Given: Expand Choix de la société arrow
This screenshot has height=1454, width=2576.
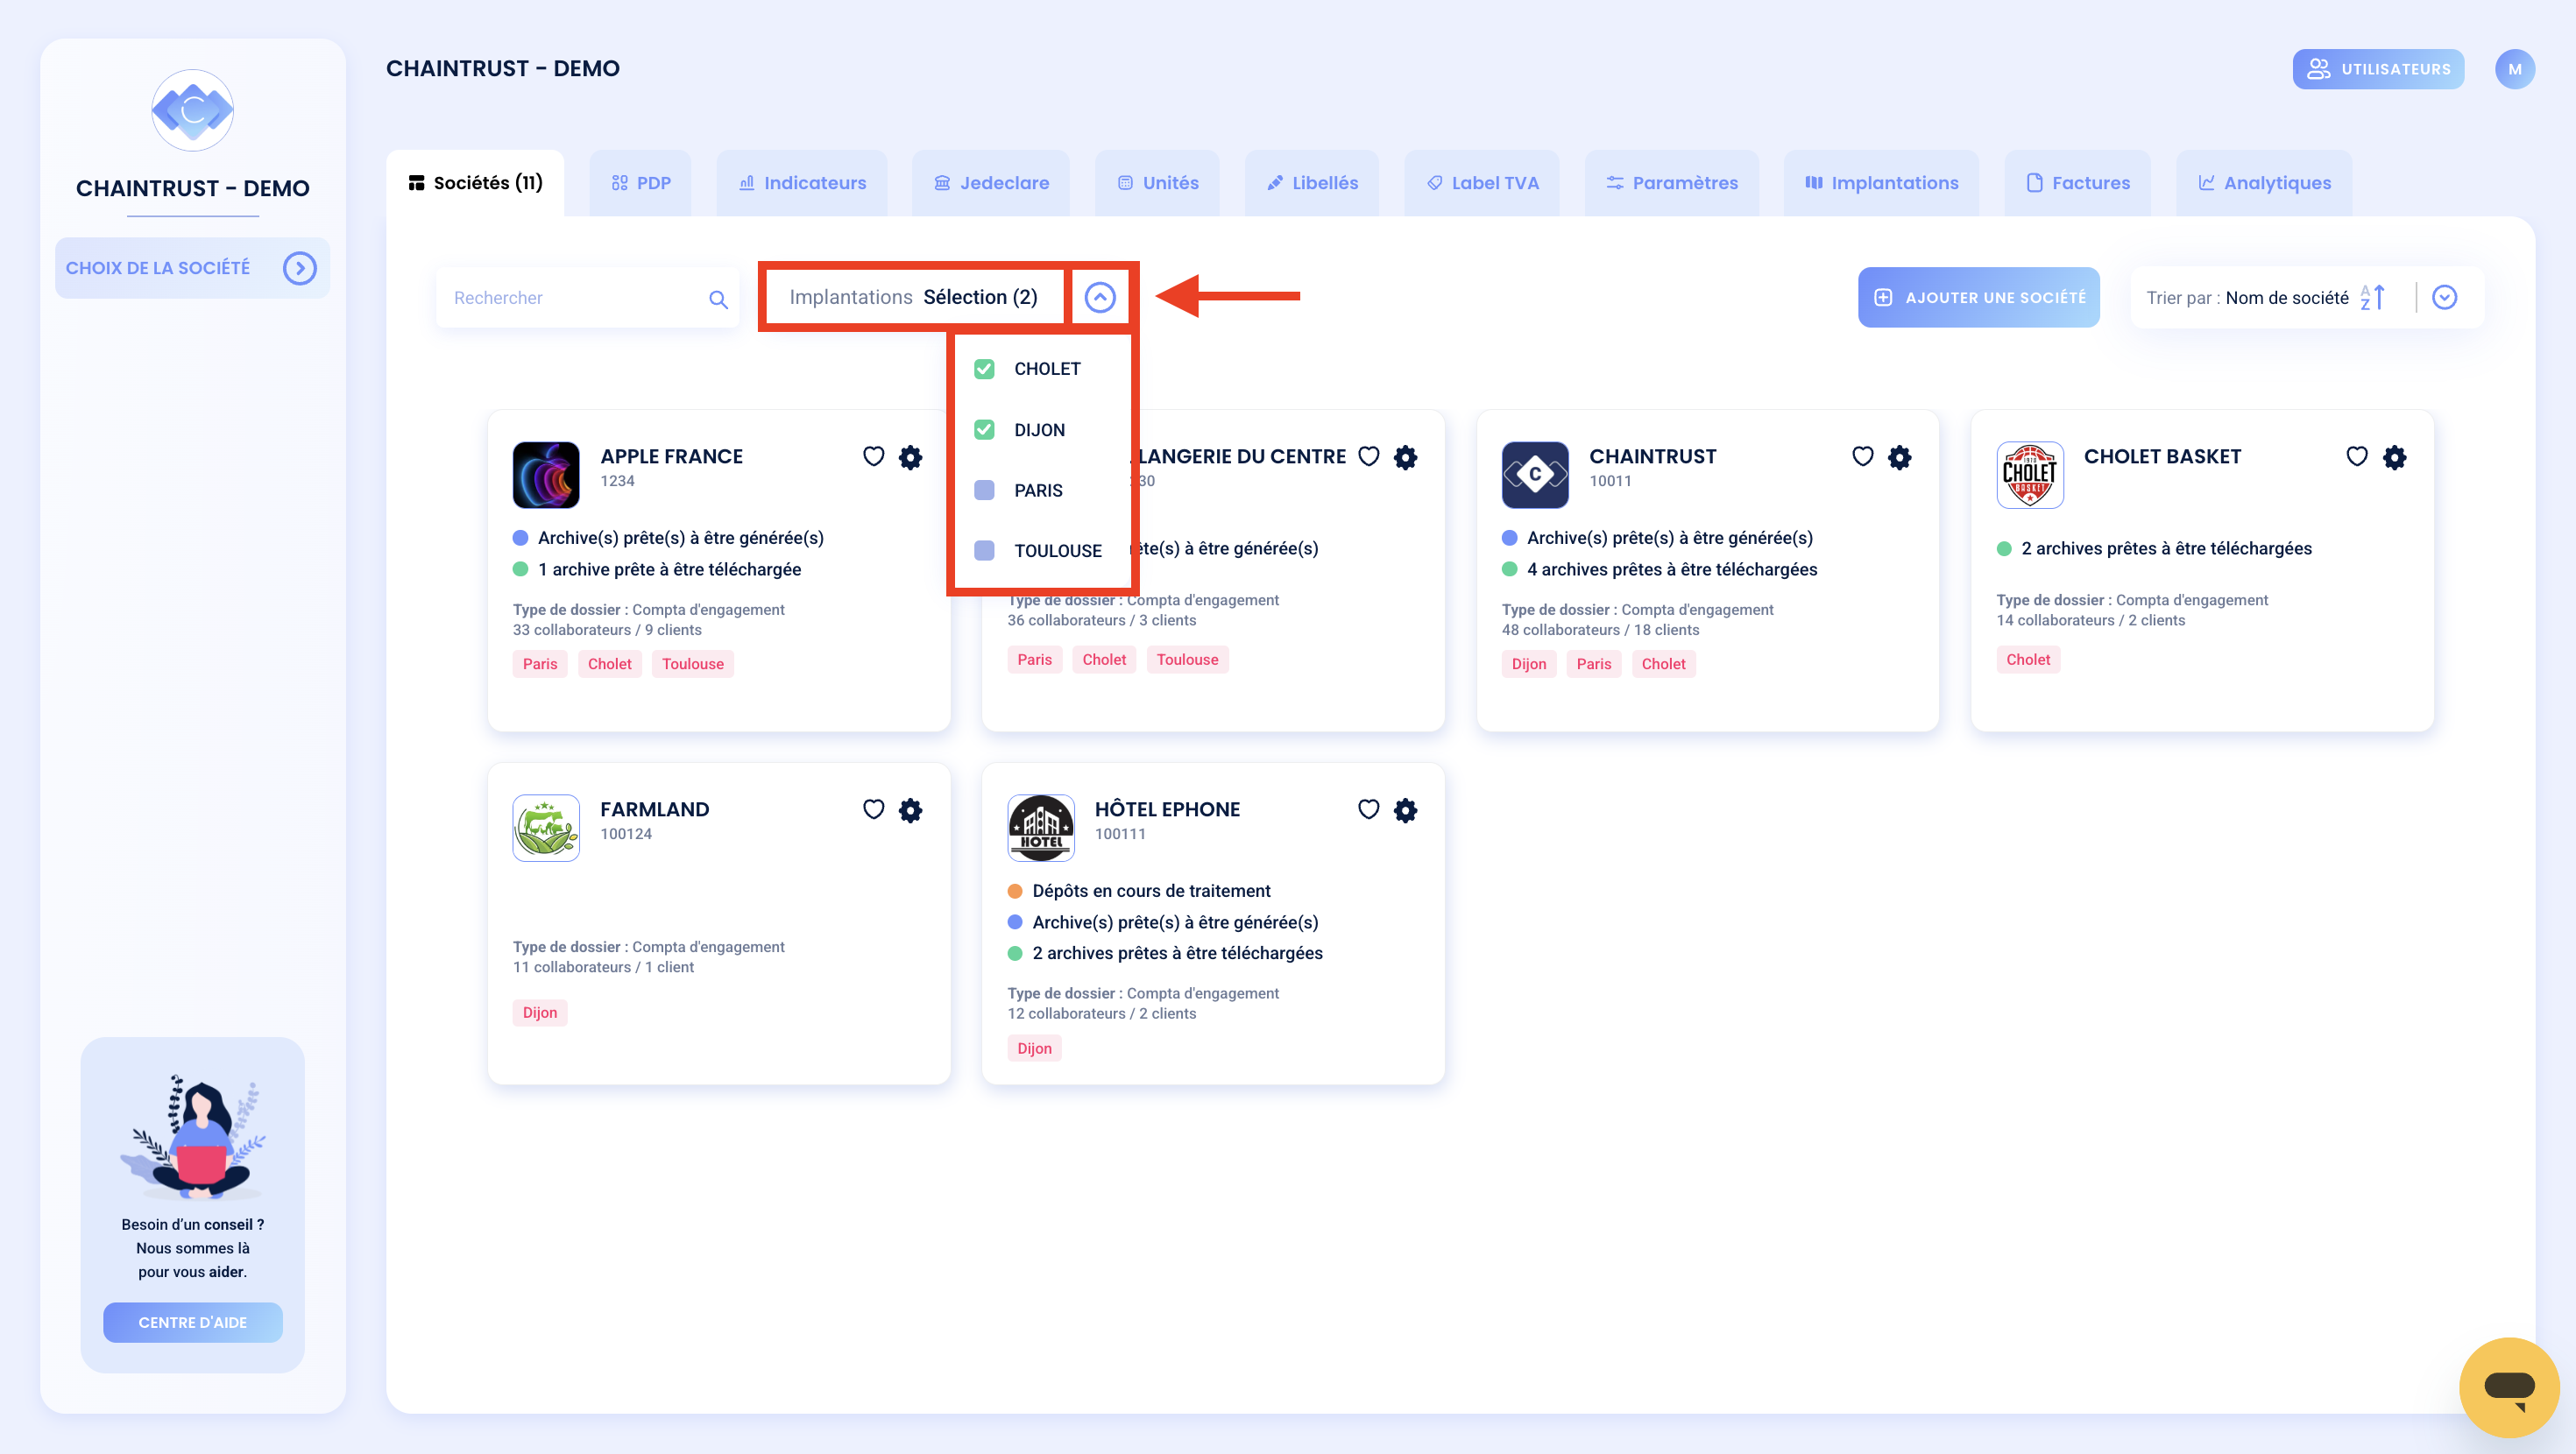Looking at the screenshot, I should click(x=299, y=268).
